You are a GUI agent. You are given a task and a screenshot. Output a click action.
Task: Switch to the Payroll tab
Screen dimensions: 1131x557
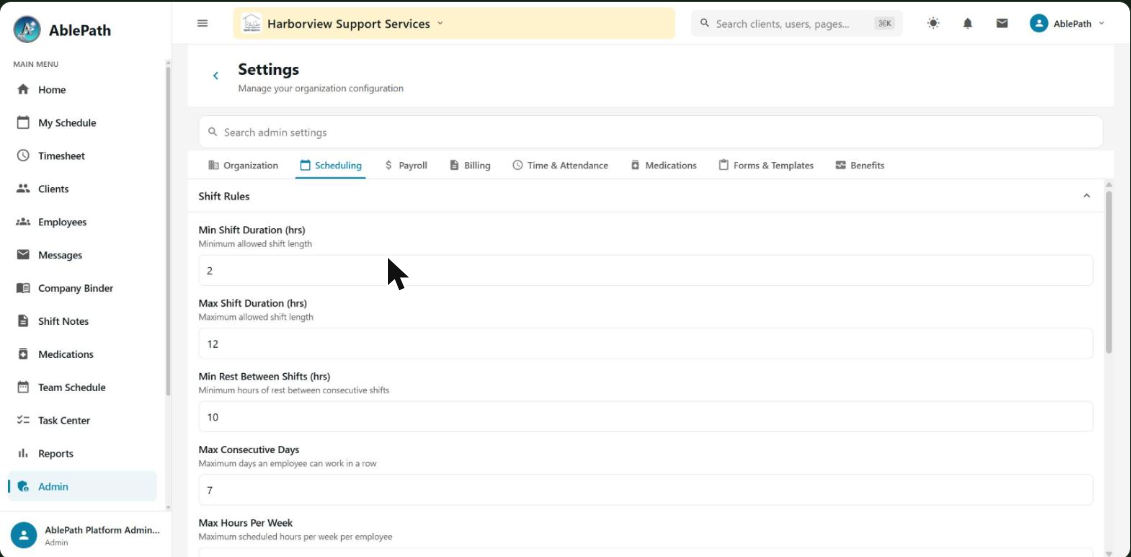[x=406, y=165]
